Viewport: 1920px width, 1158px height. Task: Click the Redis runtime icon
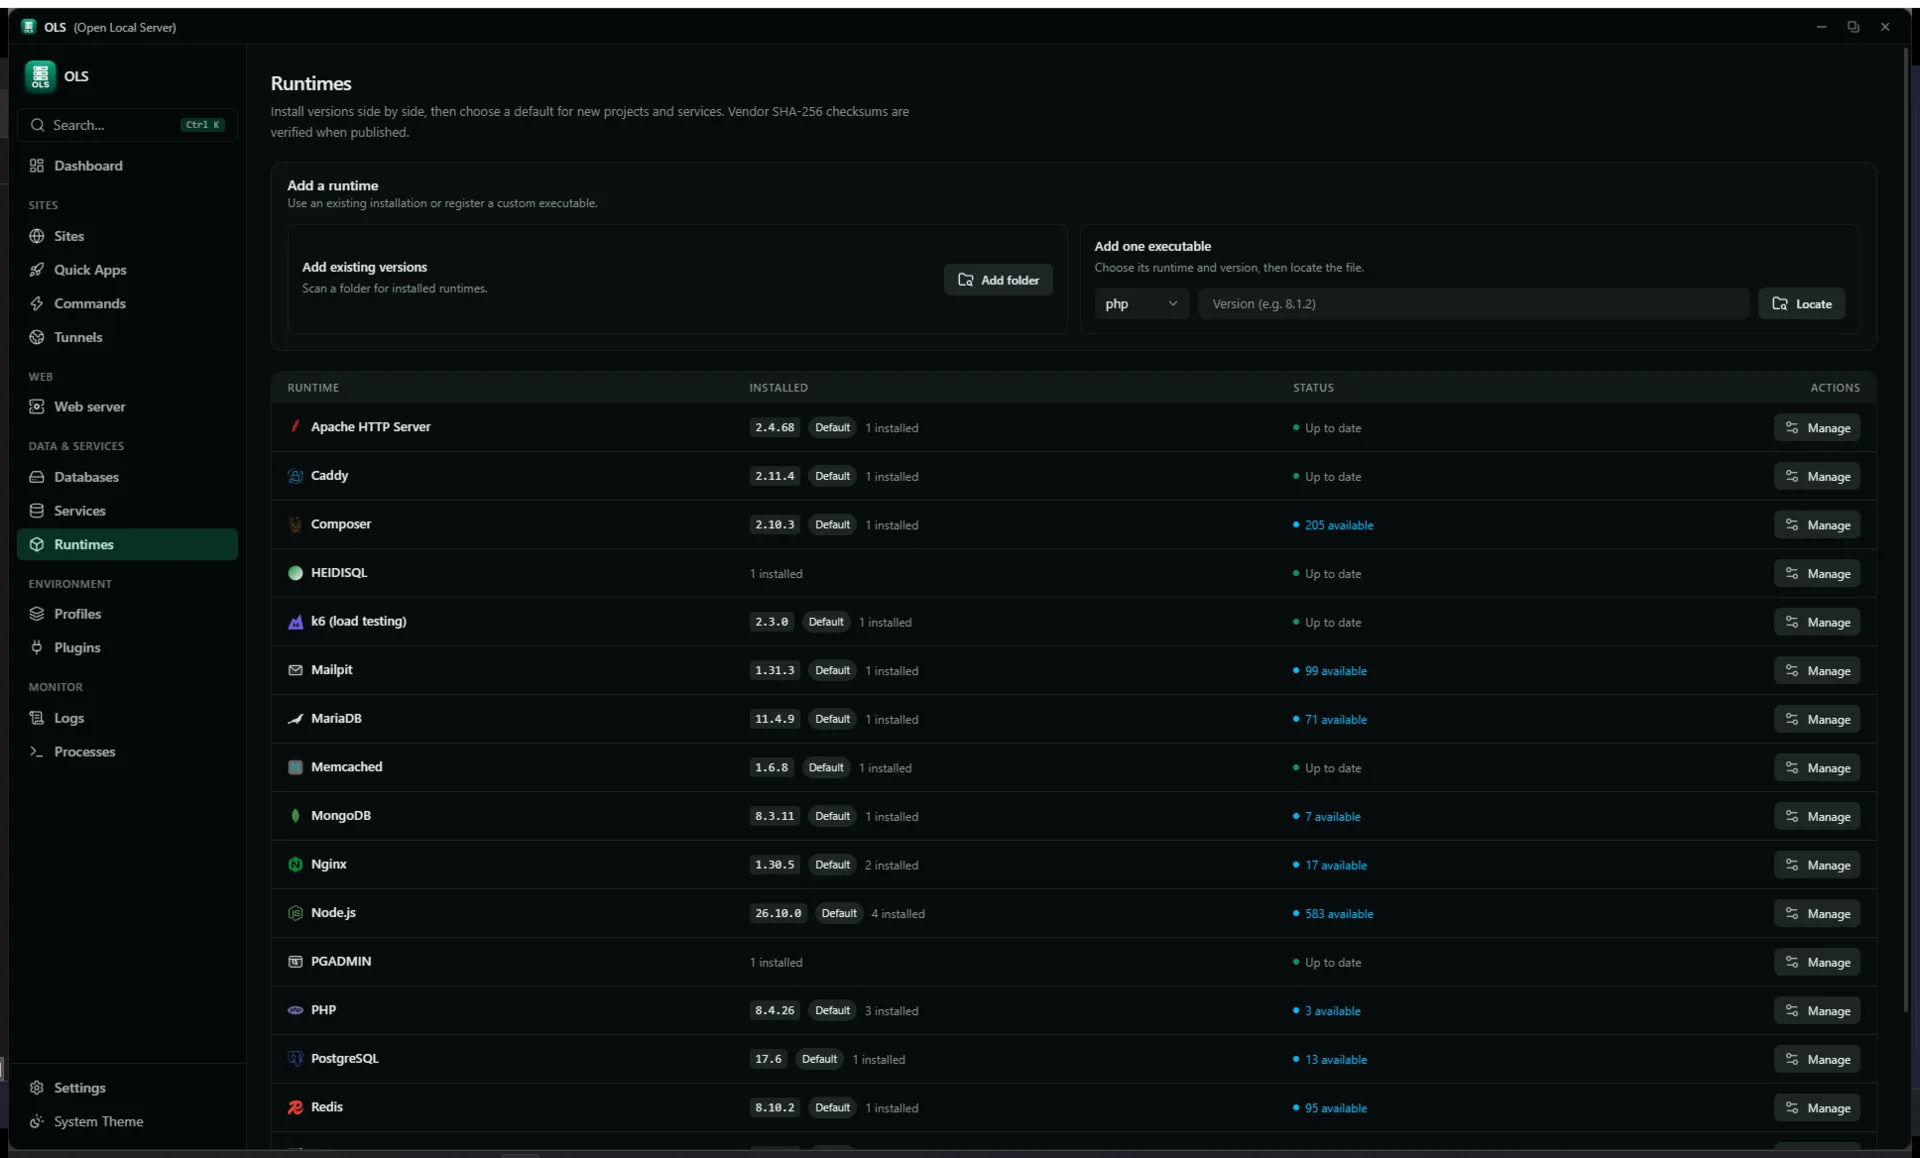tap(295, 1107)
